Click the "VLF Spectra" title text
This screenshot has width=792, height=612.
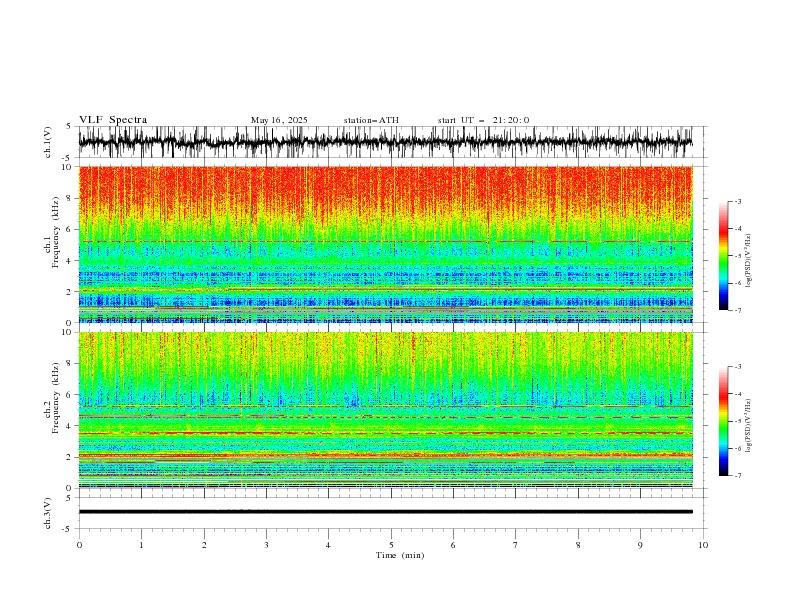(x=113, y=120)
